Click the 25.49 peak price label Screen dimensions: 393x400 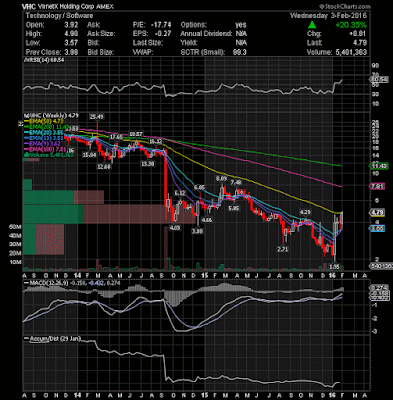tap(97, 117)
